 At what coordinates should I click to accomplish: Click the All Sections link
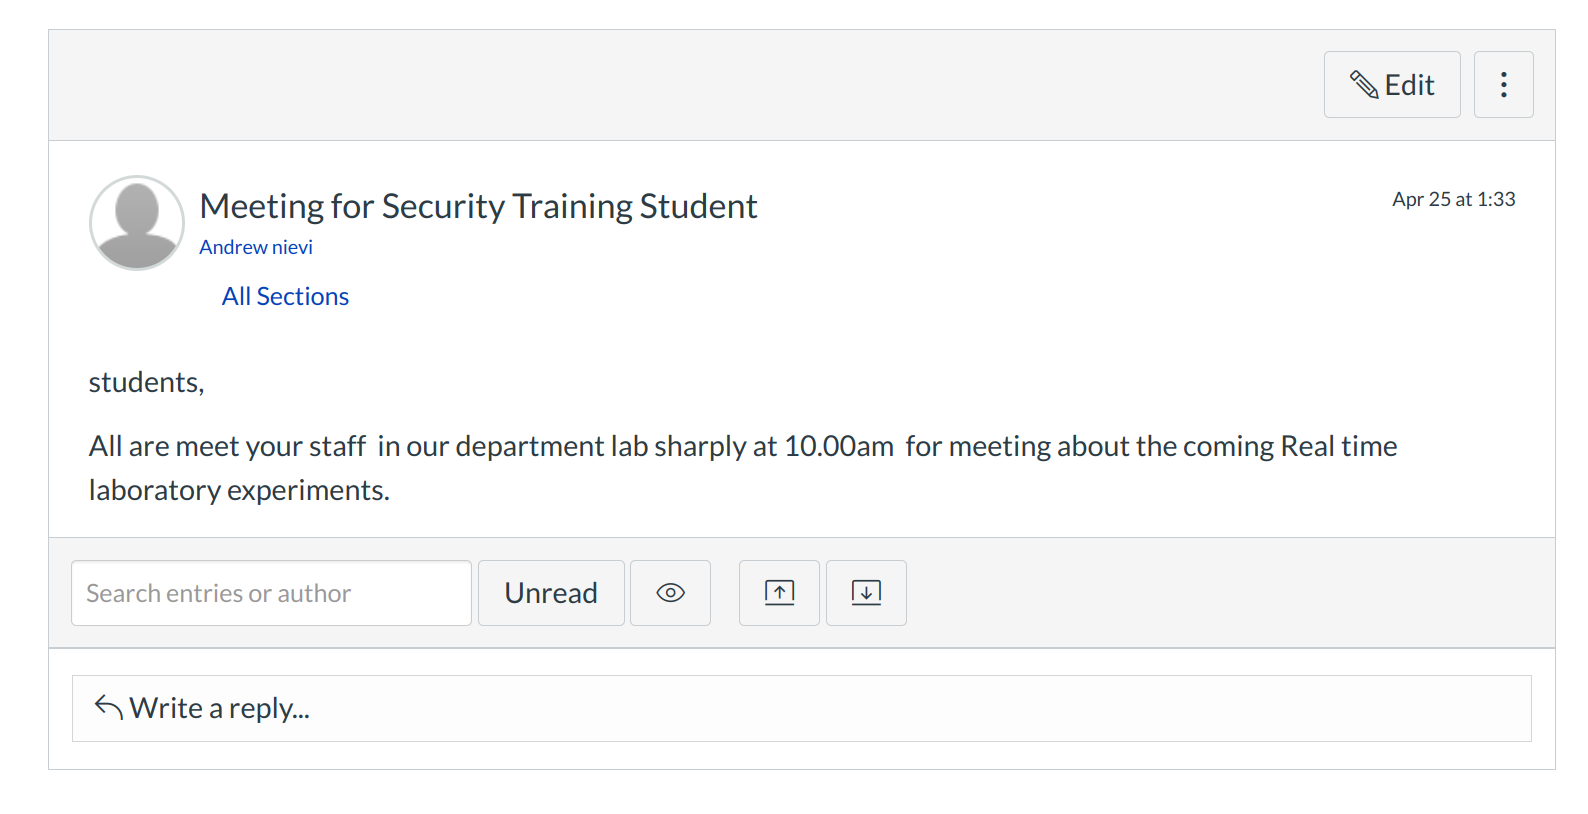[285, 297]
